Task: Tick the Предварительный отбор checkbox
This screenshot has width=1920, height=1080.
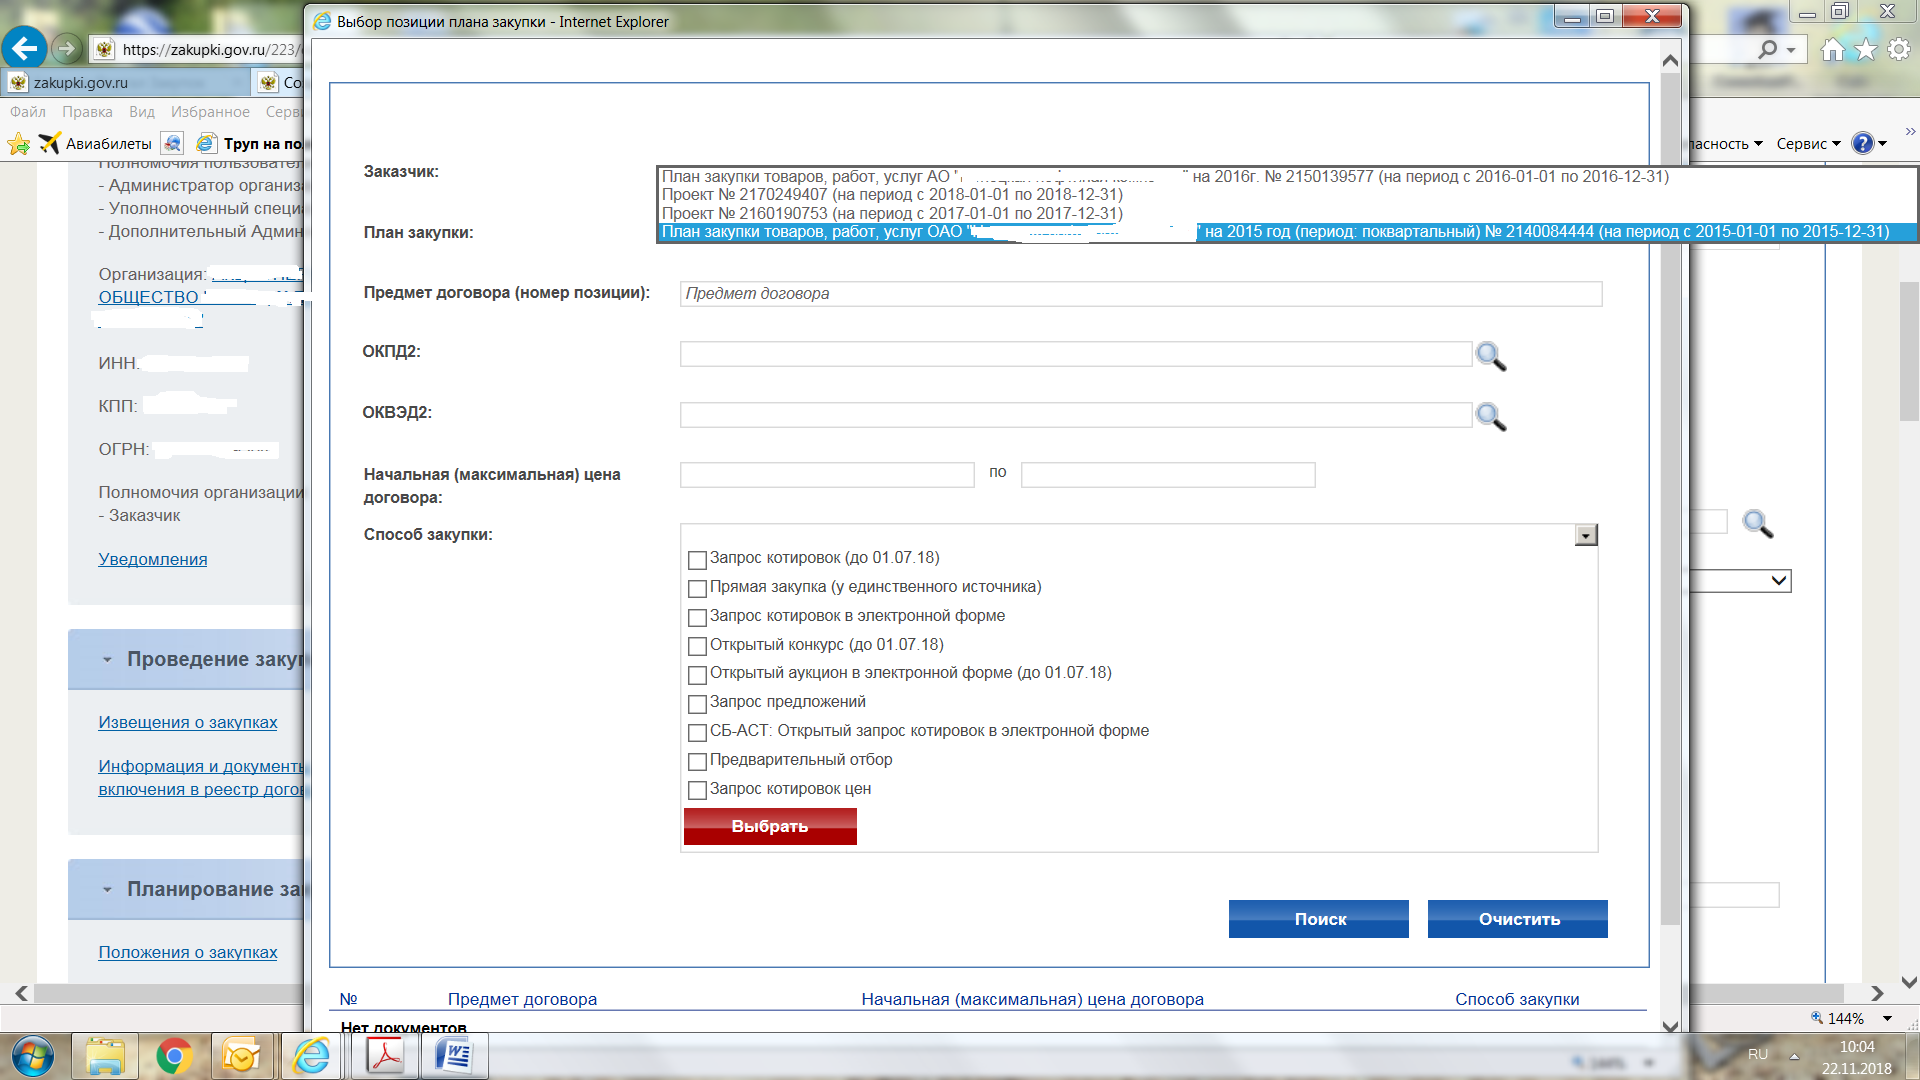Action: tap(697, 762)
